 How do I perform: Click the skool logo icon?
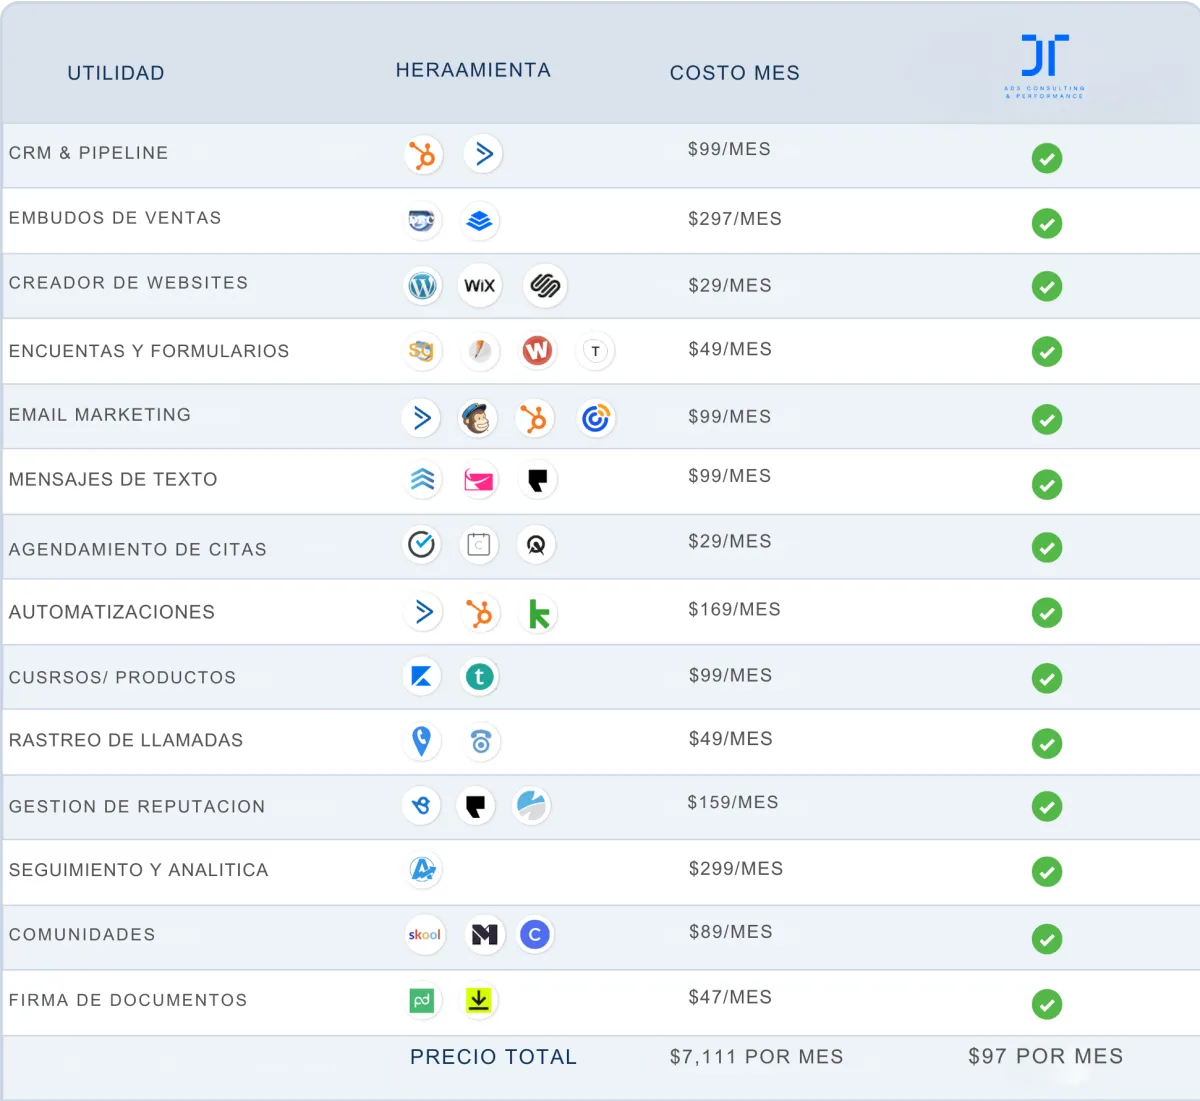tap(424, 935)
